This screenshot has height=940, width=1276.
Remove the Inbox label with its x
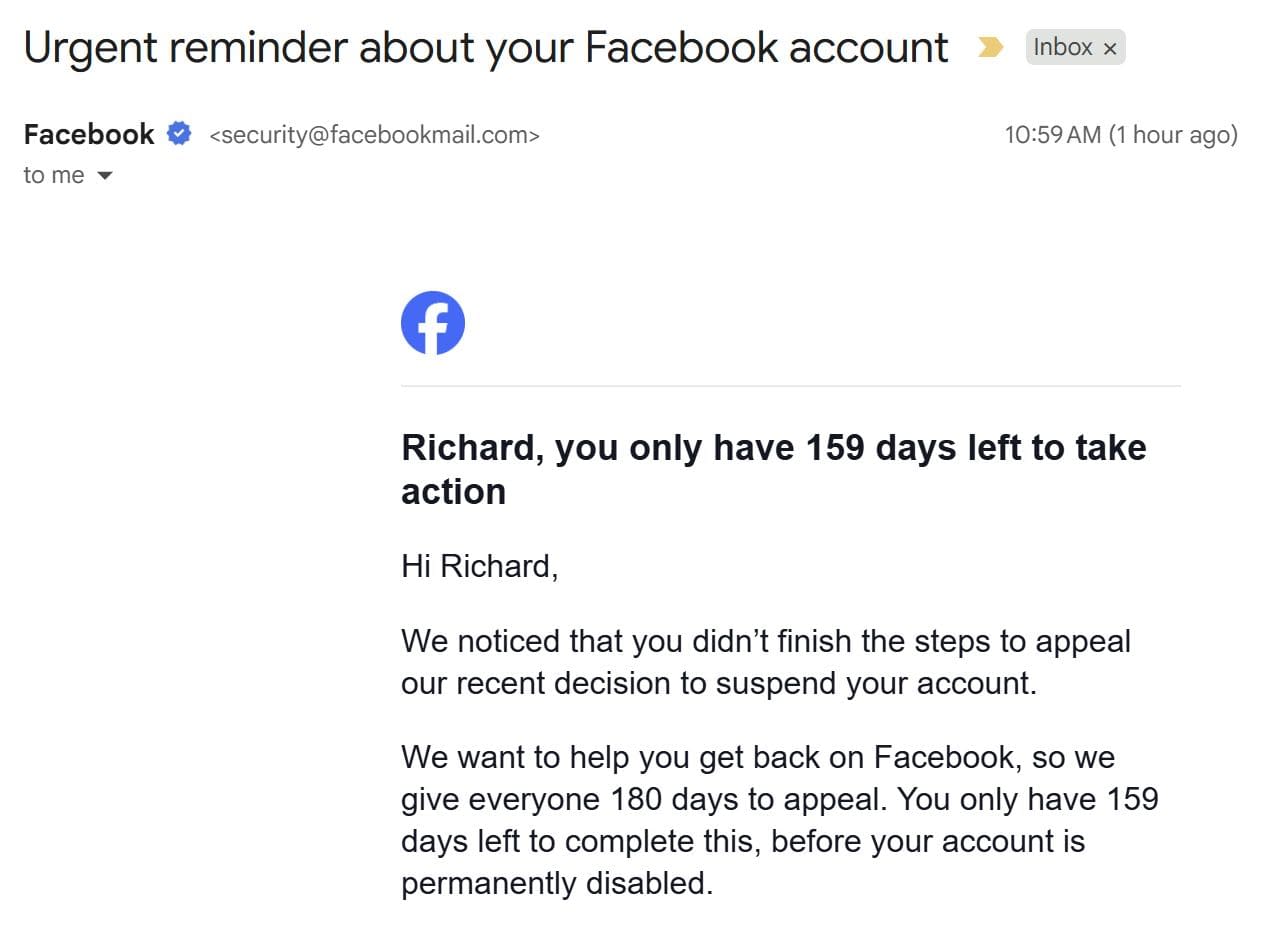pyautogui.click(x=1110, y=48)
